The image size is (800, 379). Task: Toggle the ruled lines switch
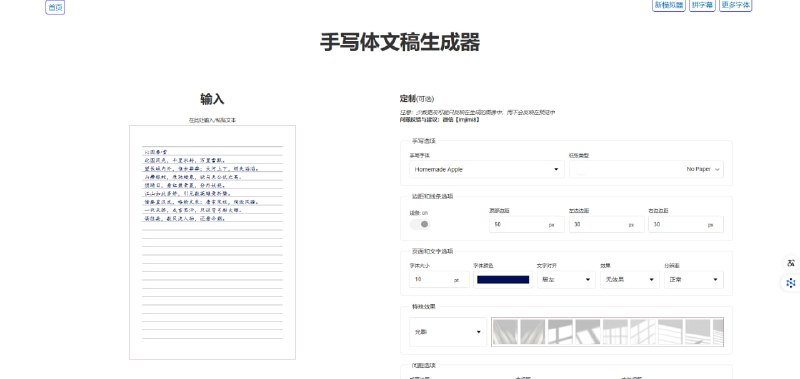420,224
